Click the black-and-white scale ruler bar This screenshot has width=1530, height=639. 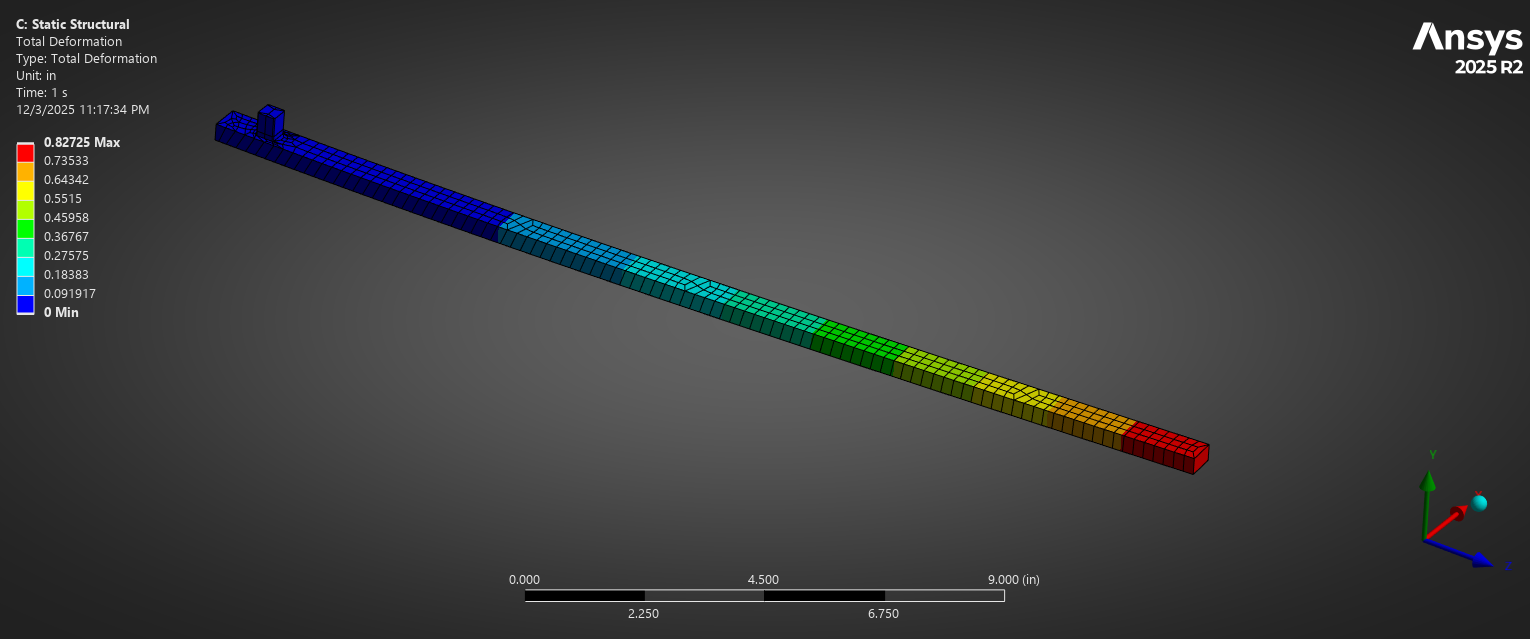coord(765,596)
